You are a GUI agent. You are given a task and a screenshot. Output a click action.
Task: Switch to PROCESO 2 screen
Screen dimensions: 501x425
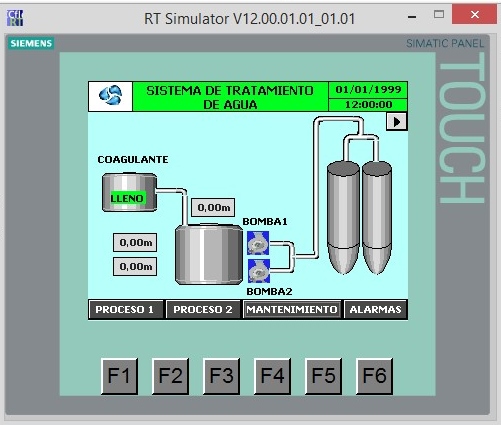[203, 310]
